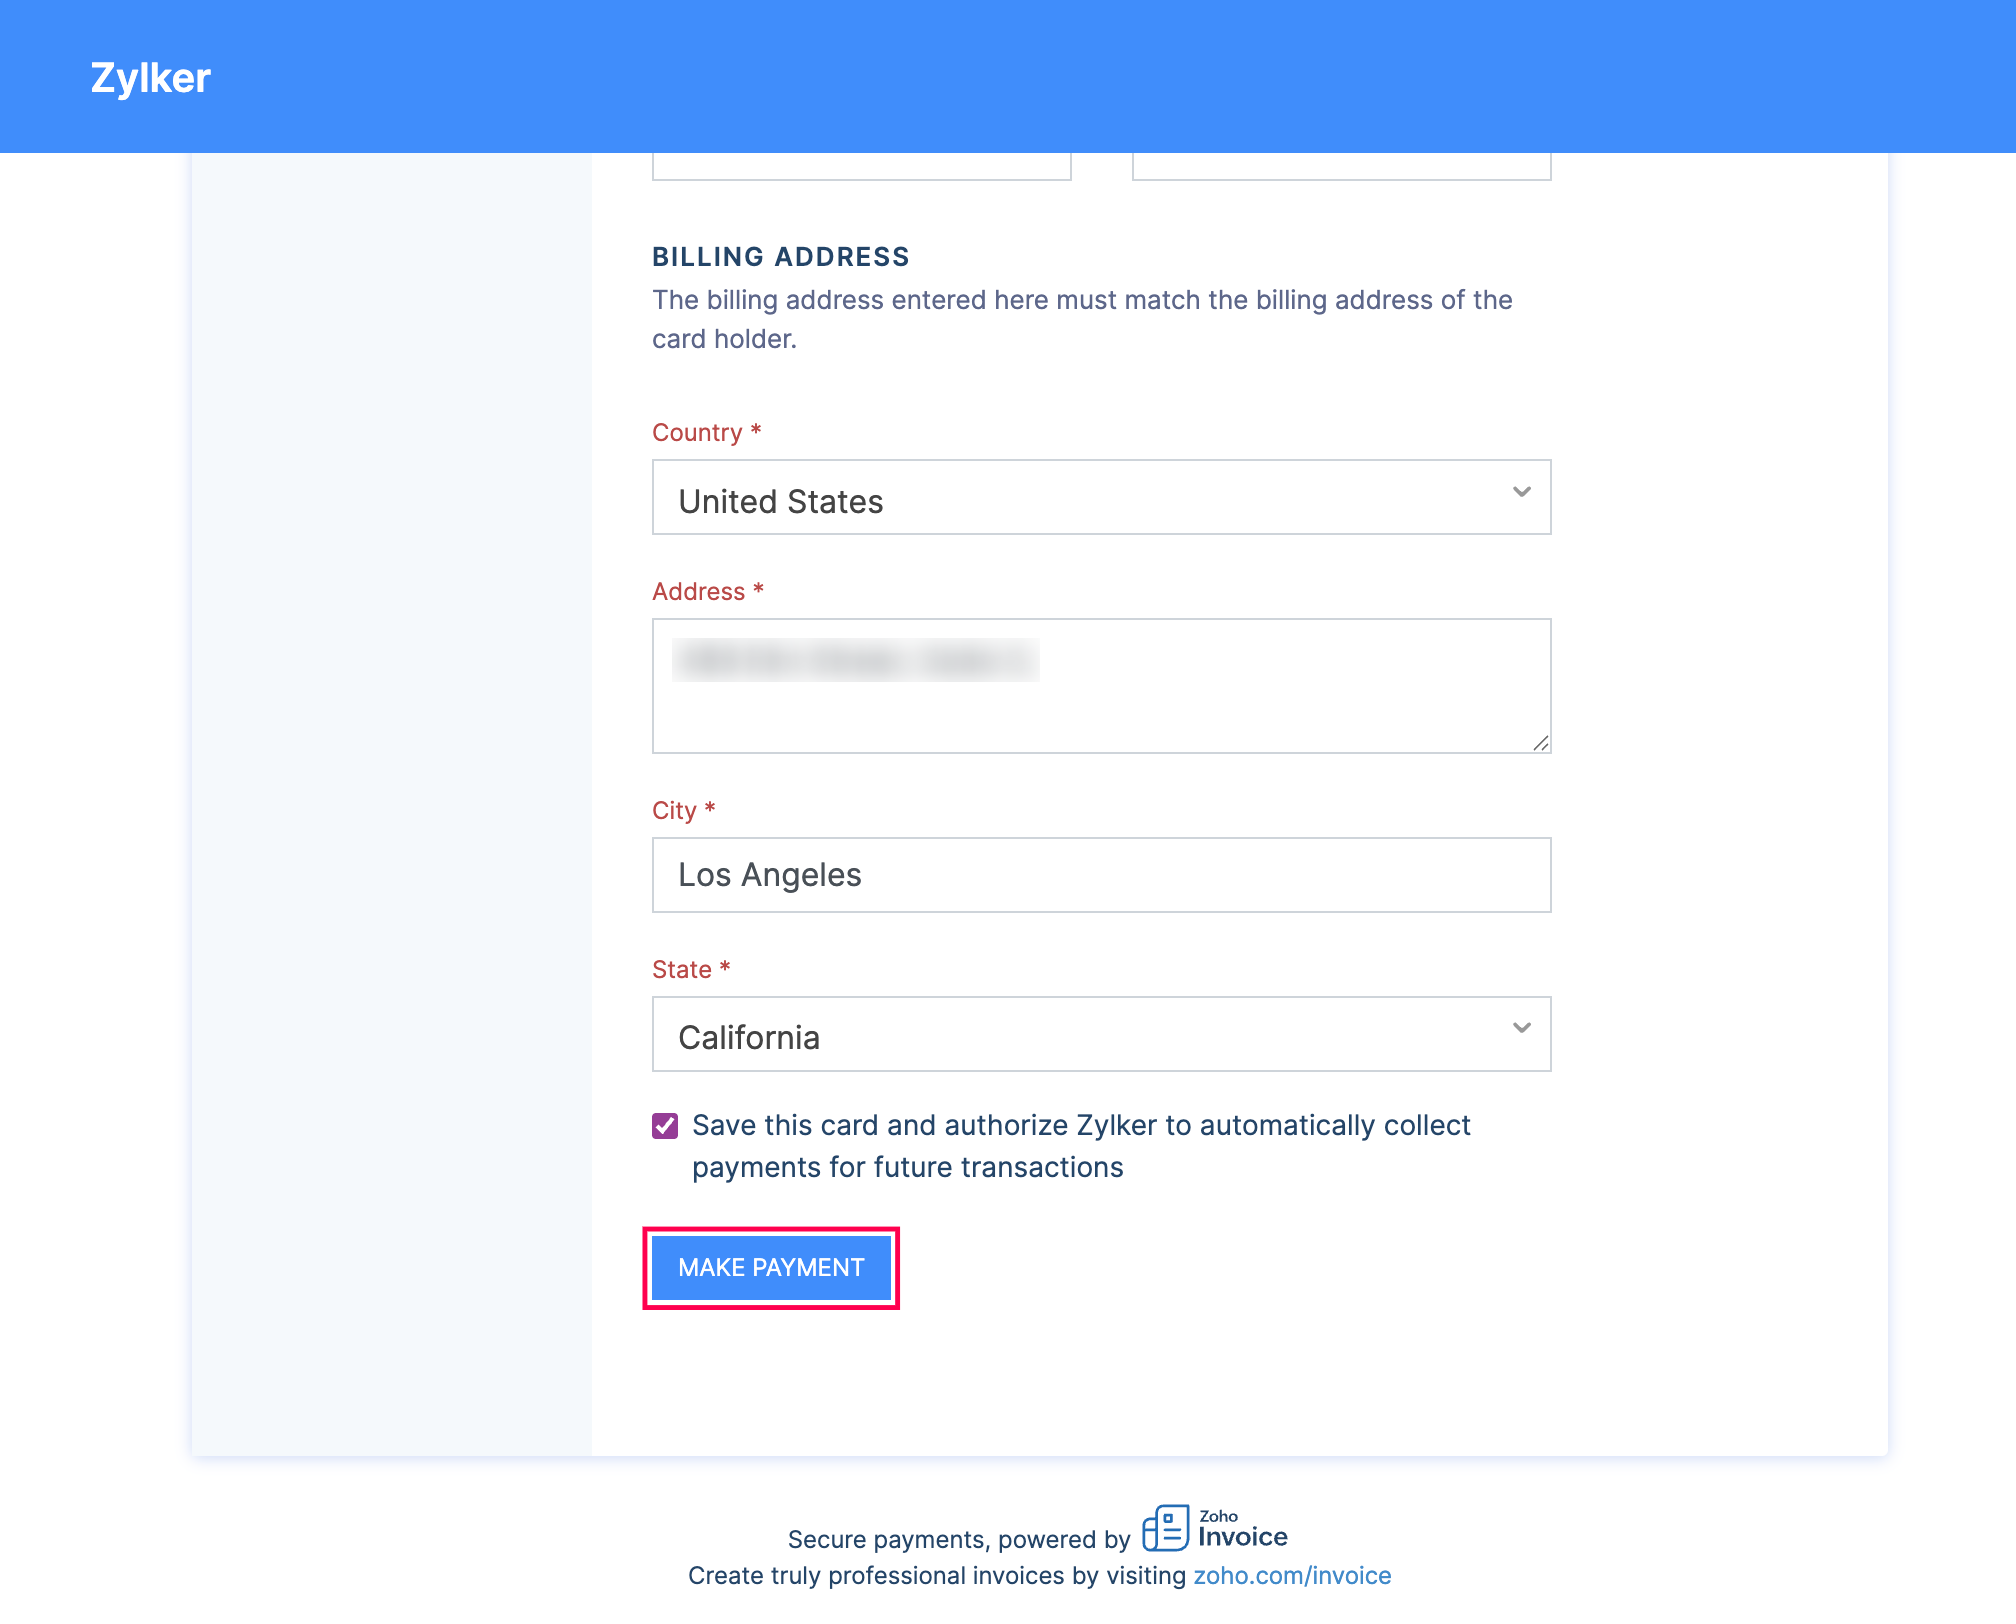Viewport: 2016px width, 1624px height.
Task: Click the Zylker logo in the header
Action: pyautogui.click(x=150, y=78)
